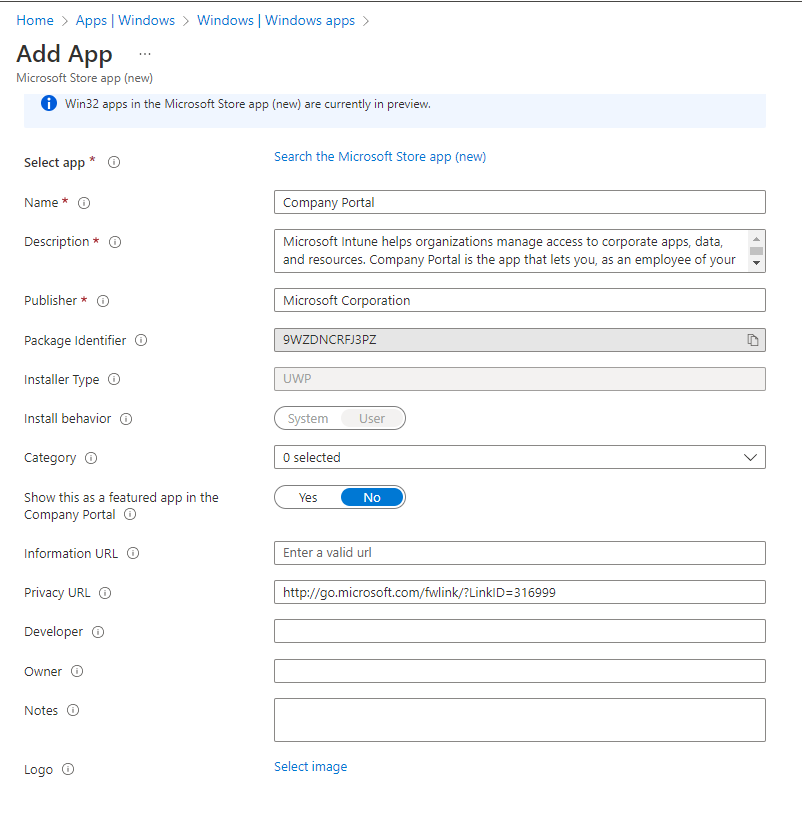
Task: Click the Install behavior info icon
Action: (x=126, y=419)
